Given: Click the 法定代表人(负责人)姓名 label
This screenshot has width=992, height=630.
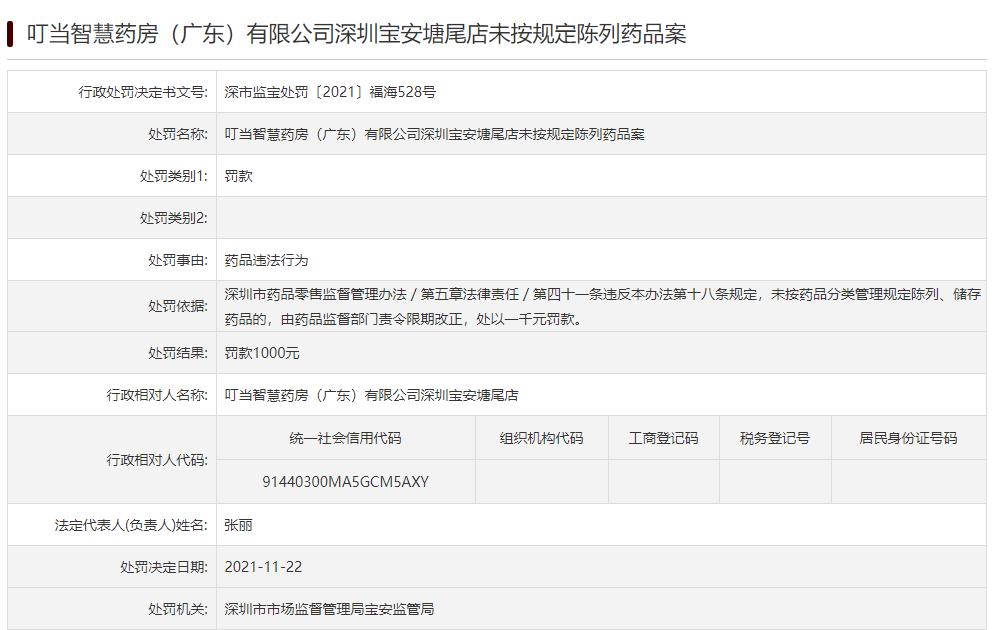Looking at the screenshot, I should [131, 525].
